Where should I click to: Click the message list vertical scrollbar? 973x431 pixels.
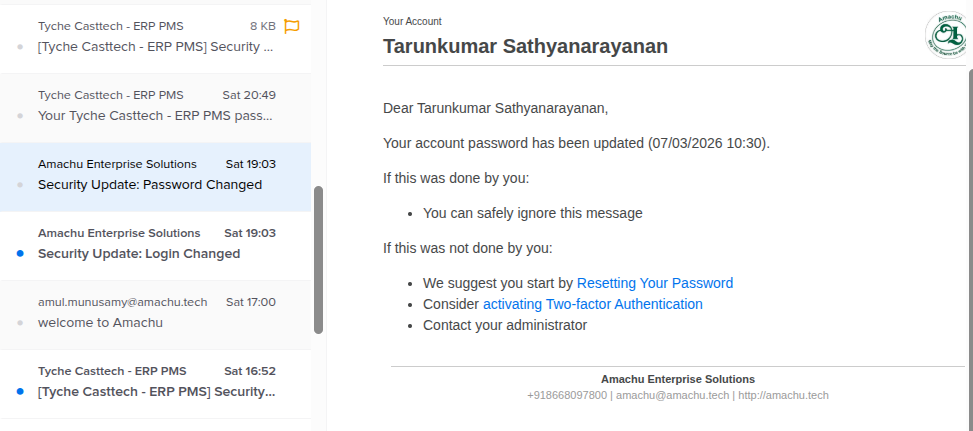pos(318,259)
